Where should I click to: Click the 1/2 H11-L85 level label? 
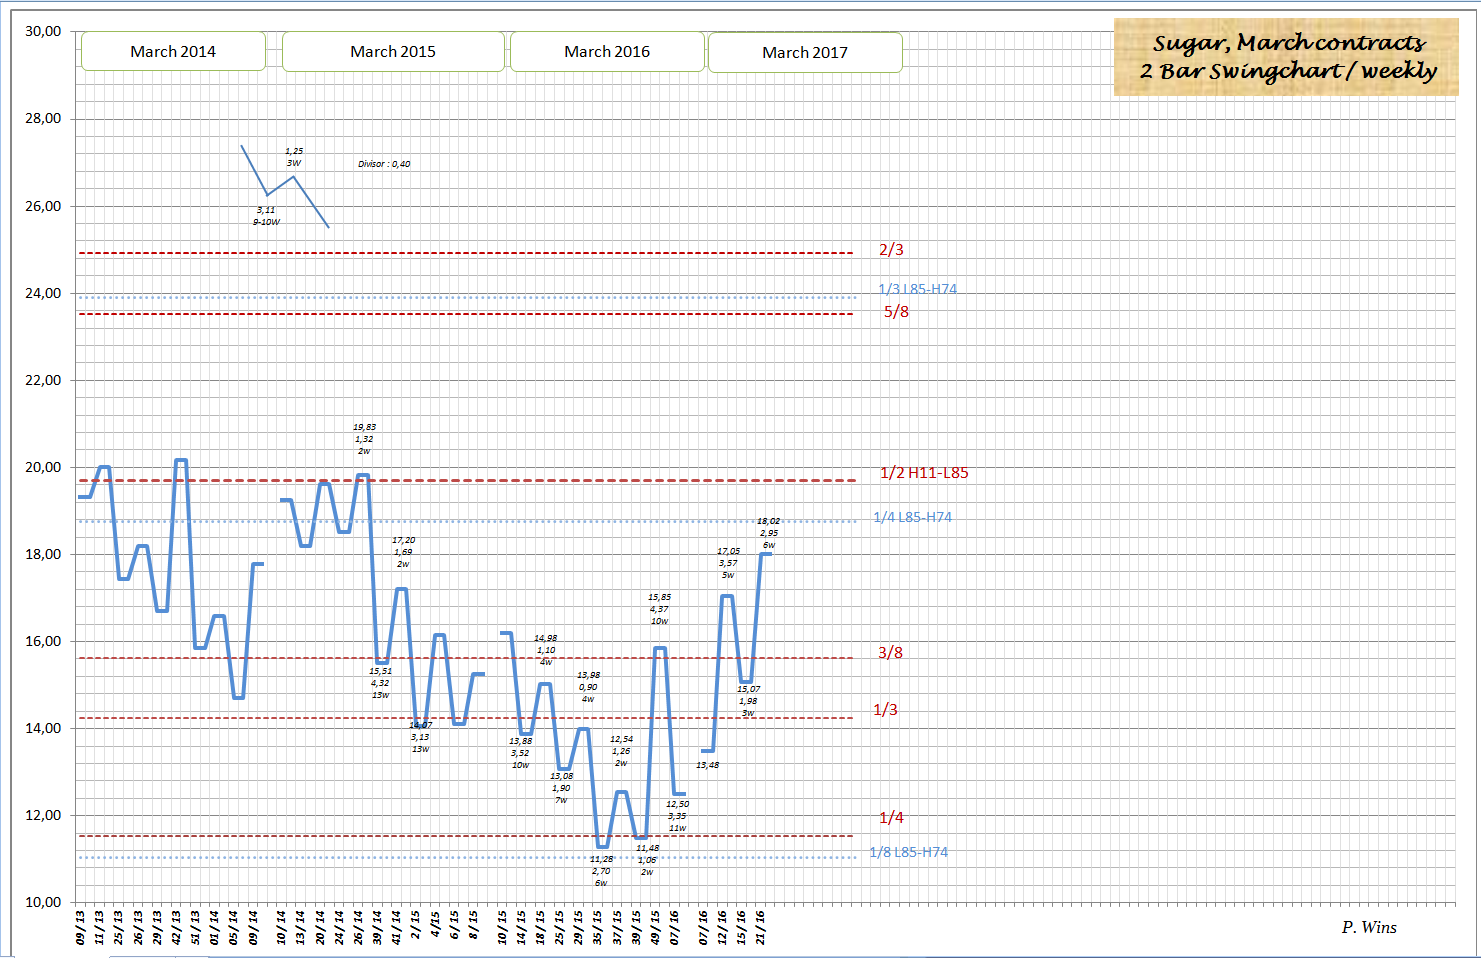click(x=924, y=473)
